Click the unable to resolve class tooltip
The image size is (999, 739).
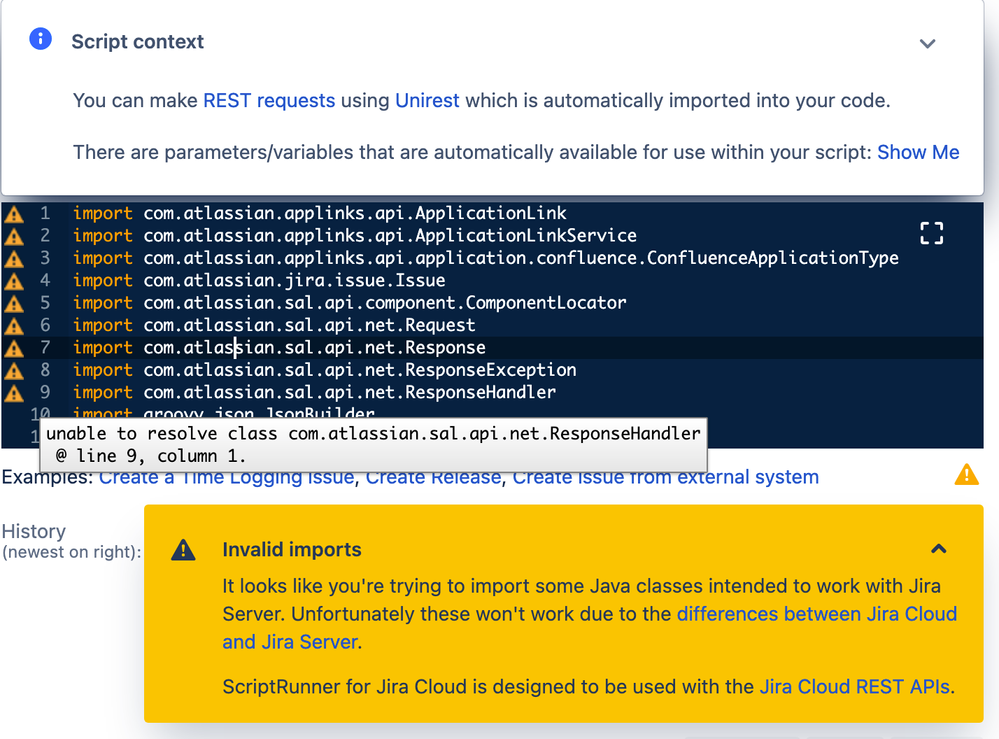pos(373,445)
